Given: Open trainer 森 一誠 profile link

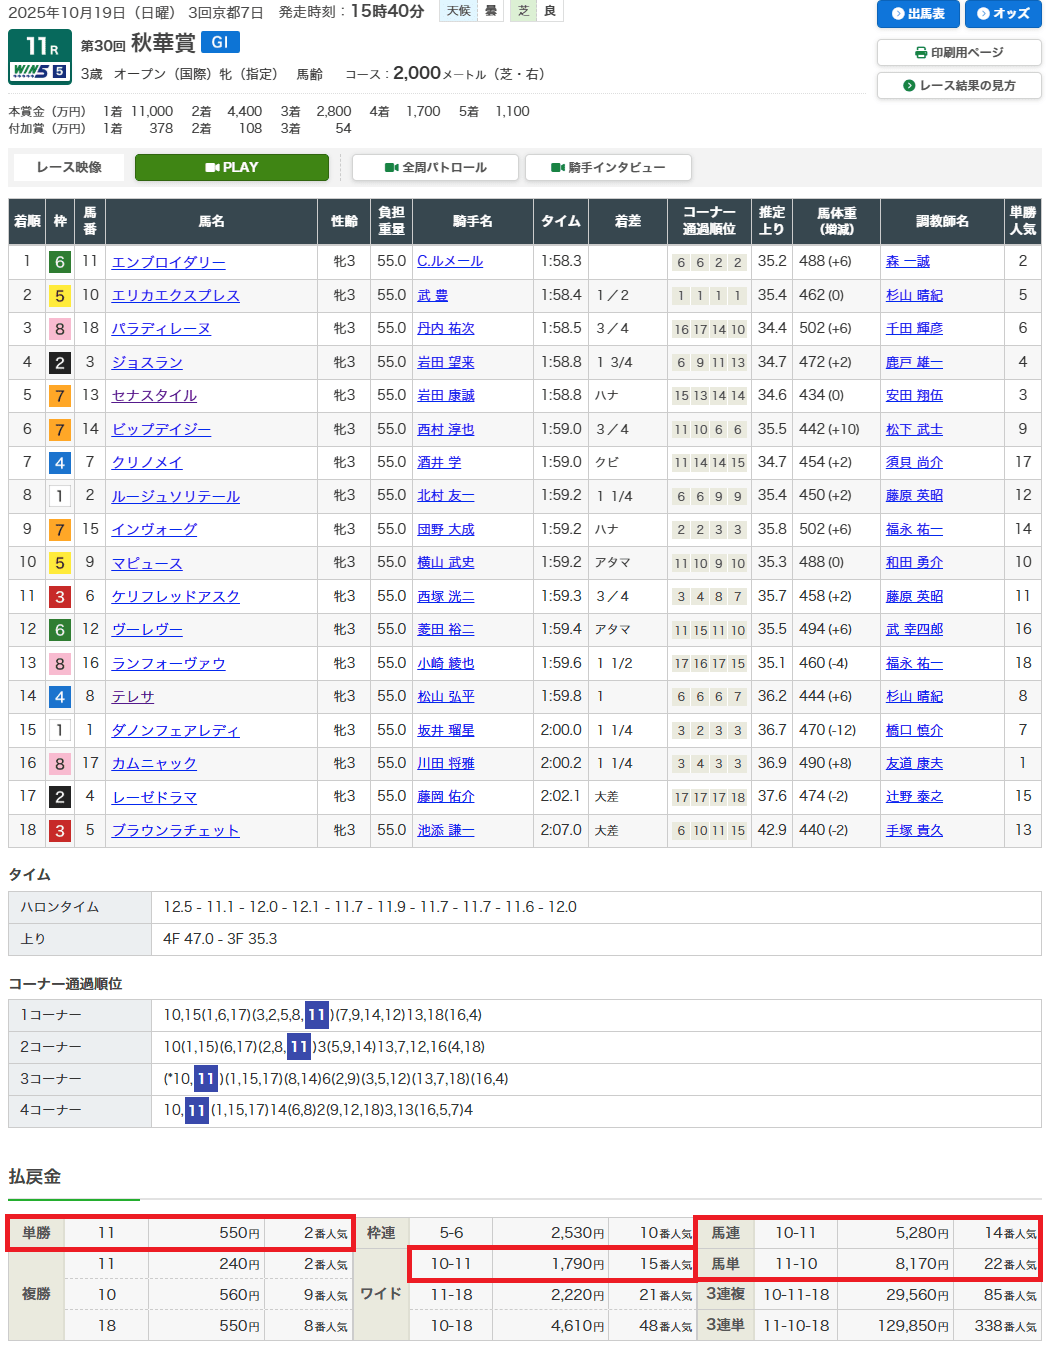Looking at the screenshot, I should [908, 262].
